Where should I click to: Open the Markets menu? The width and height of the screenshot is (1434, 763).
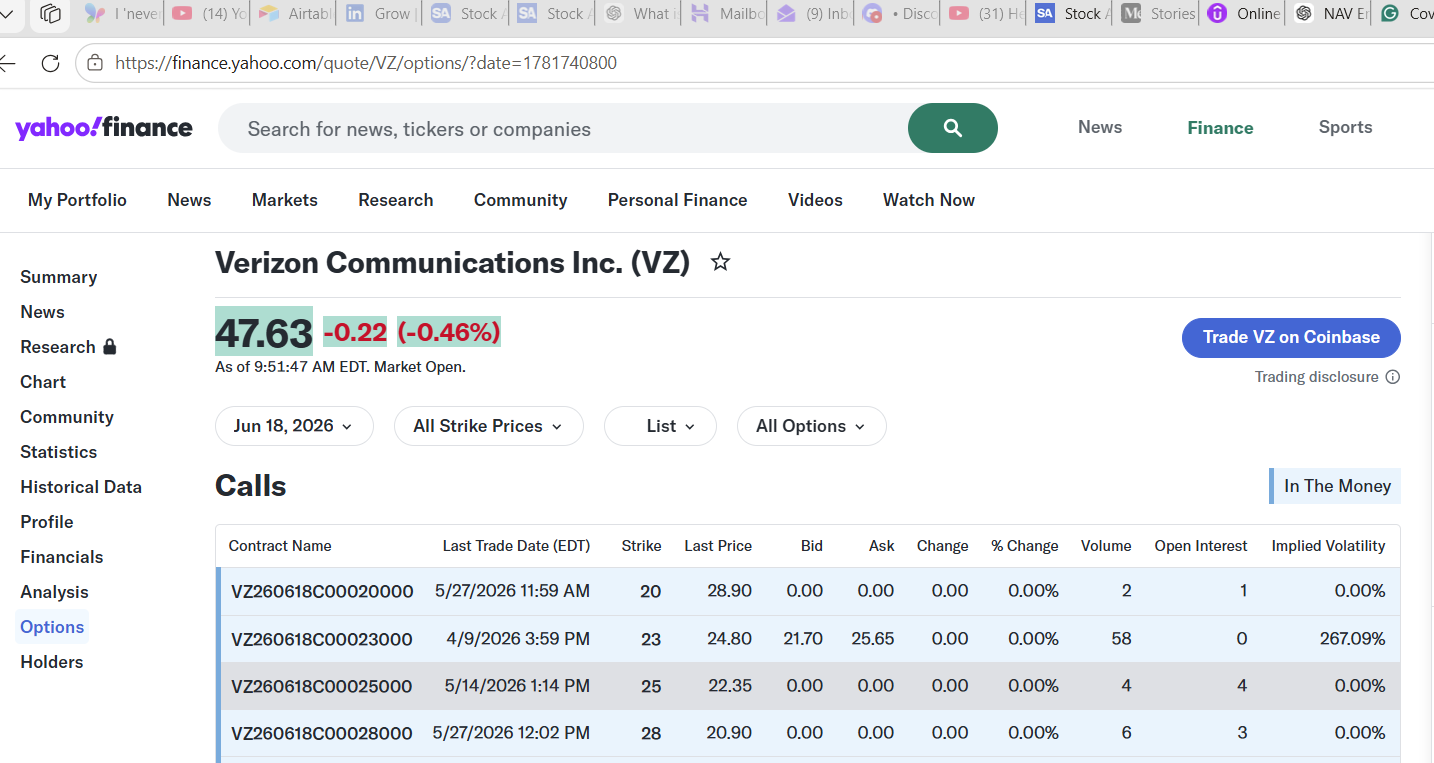285,200
